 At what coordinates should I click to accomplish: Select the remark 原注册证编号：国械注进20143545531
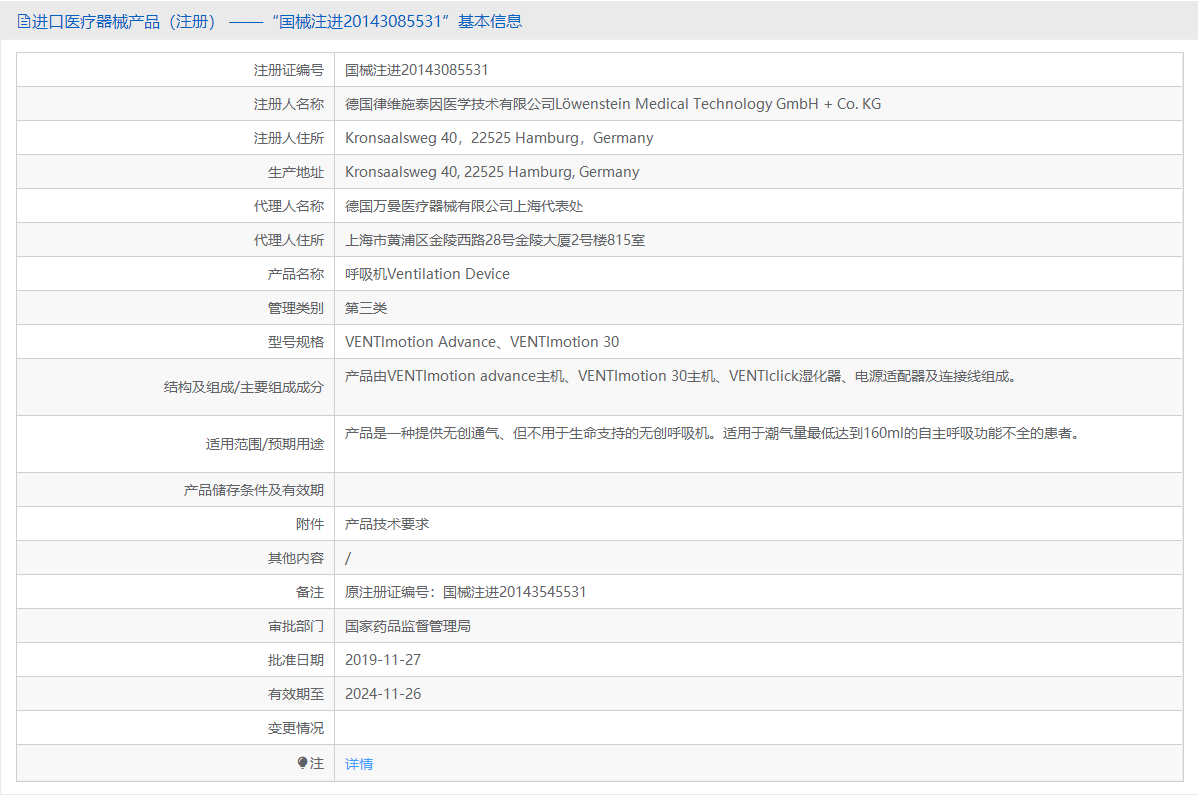465,591
